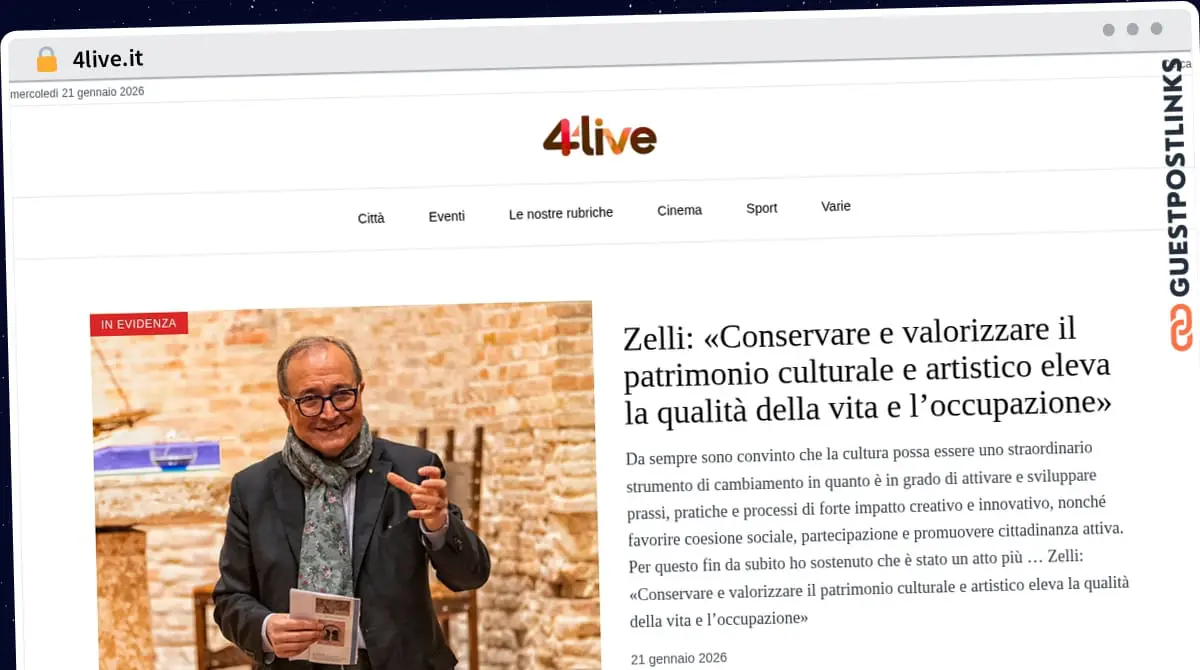Go to the Eventi section

point(447,216)
